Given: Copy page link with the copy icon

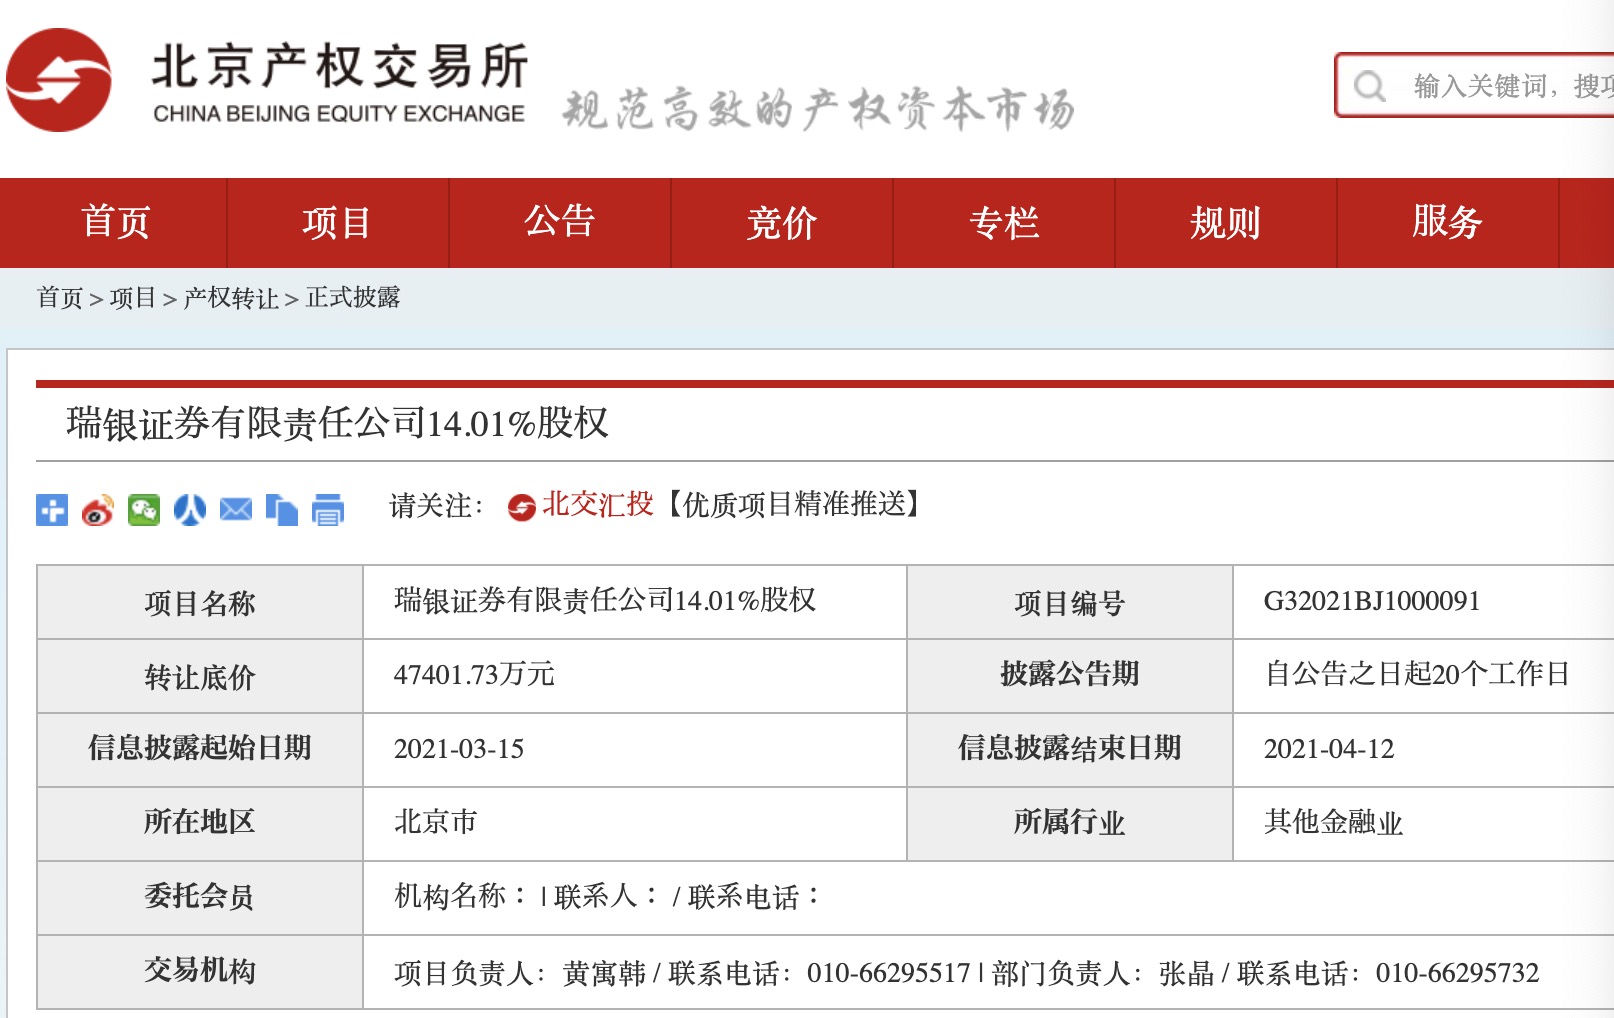Looking at the screenshot, I should click(x=282, y=510).
